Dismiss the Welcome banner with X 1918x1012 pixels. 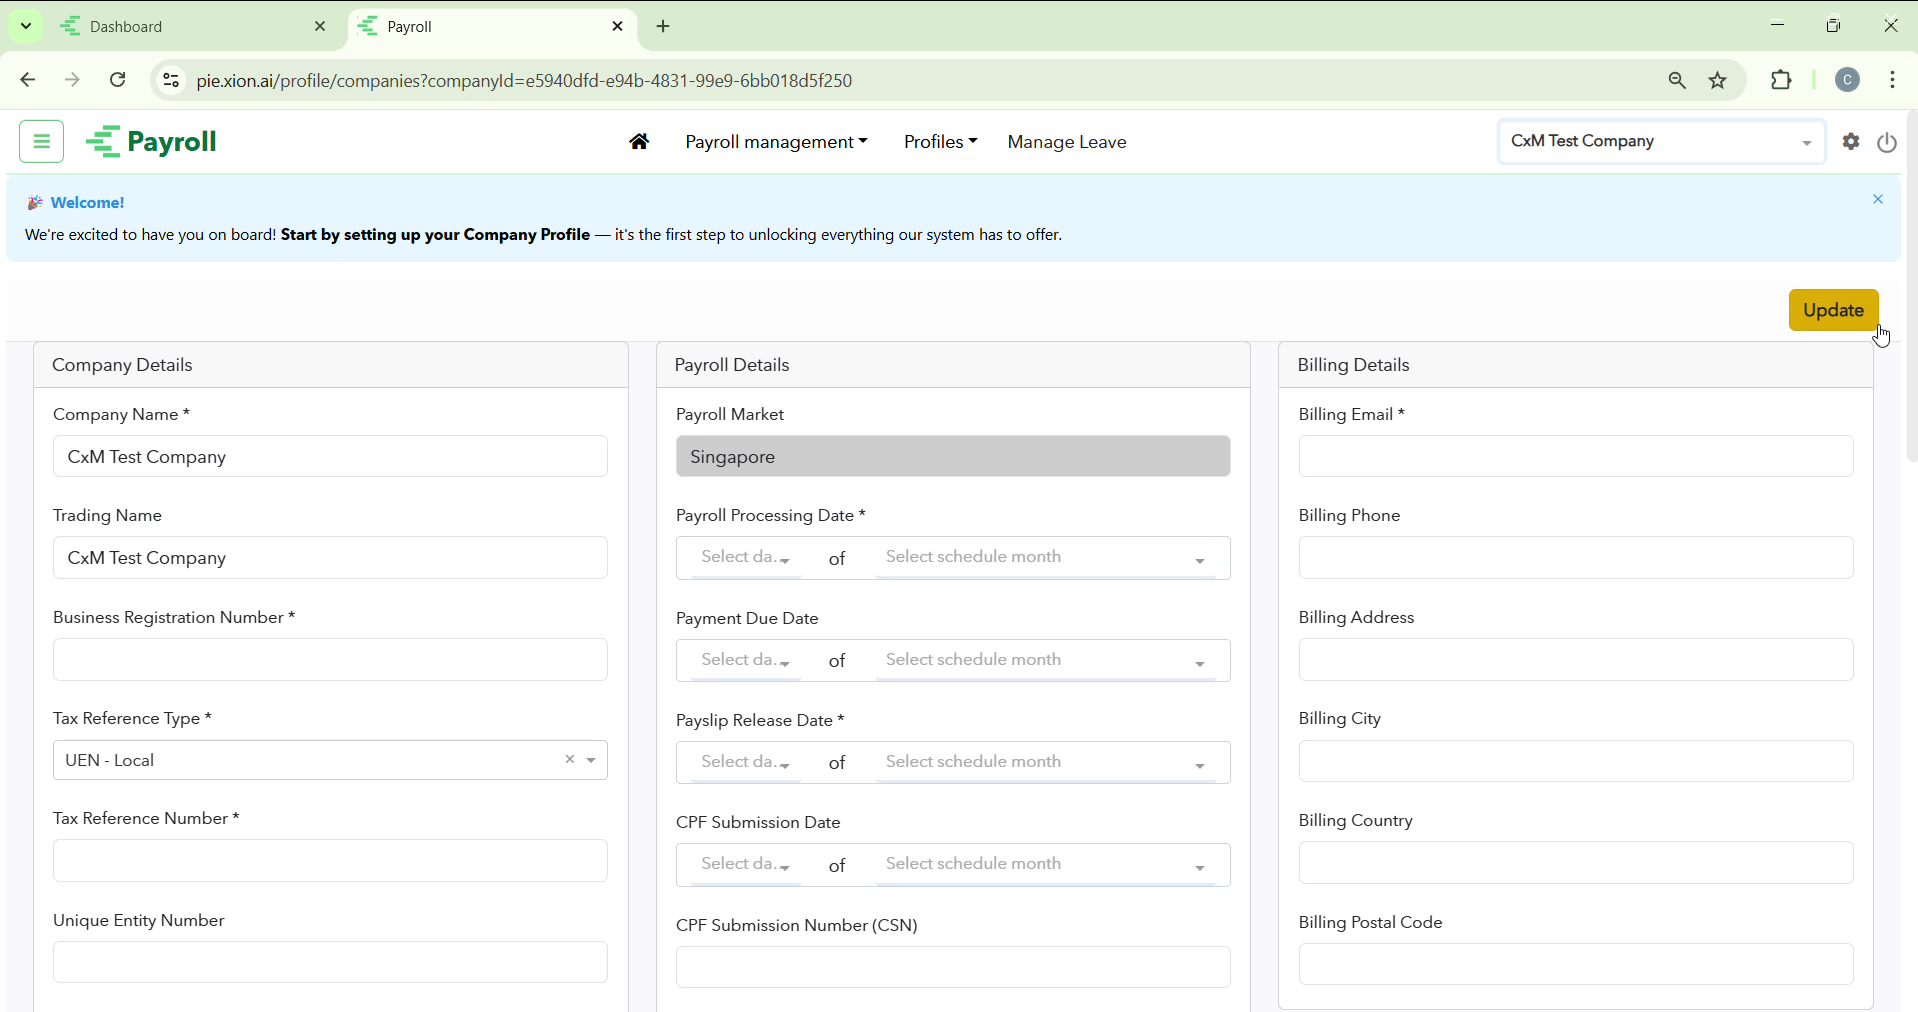pos(1878,200)
